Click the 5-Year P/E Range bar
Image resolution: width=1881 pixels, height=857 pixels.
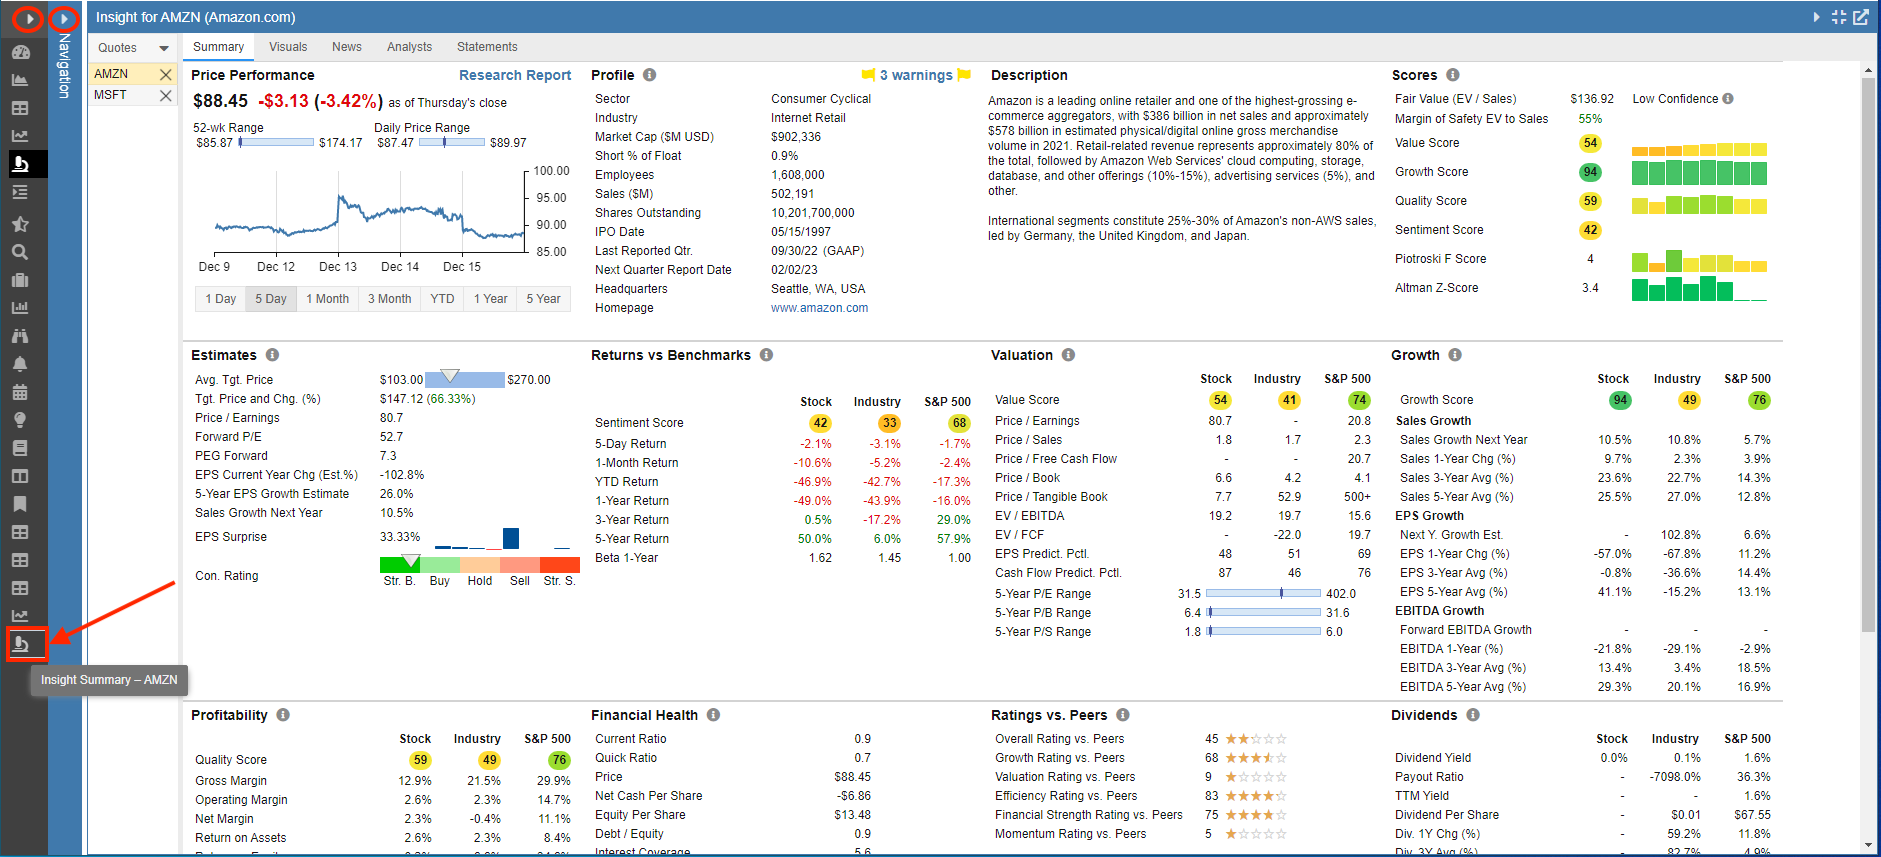[x=1264, y=594]
